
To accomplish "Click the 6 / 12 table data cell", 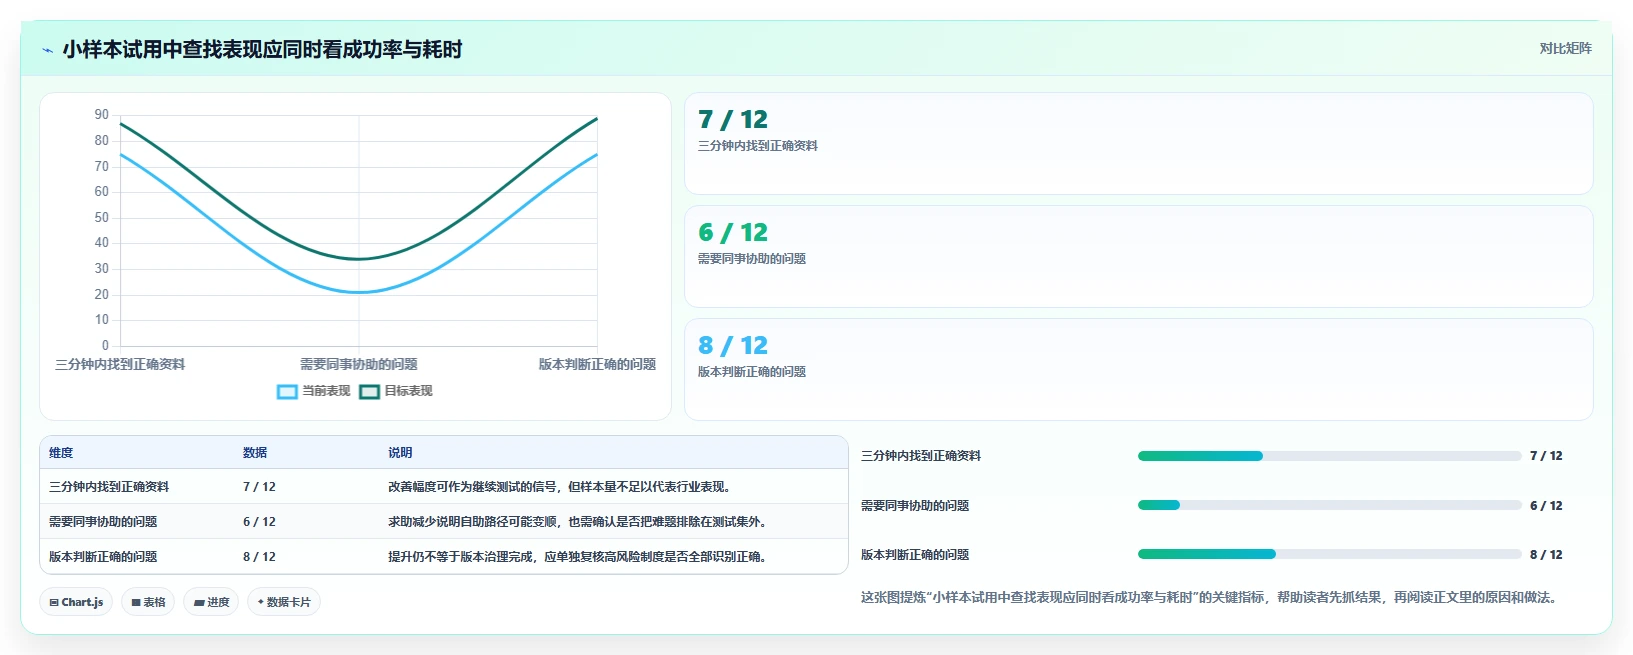I will coord(259,522).
